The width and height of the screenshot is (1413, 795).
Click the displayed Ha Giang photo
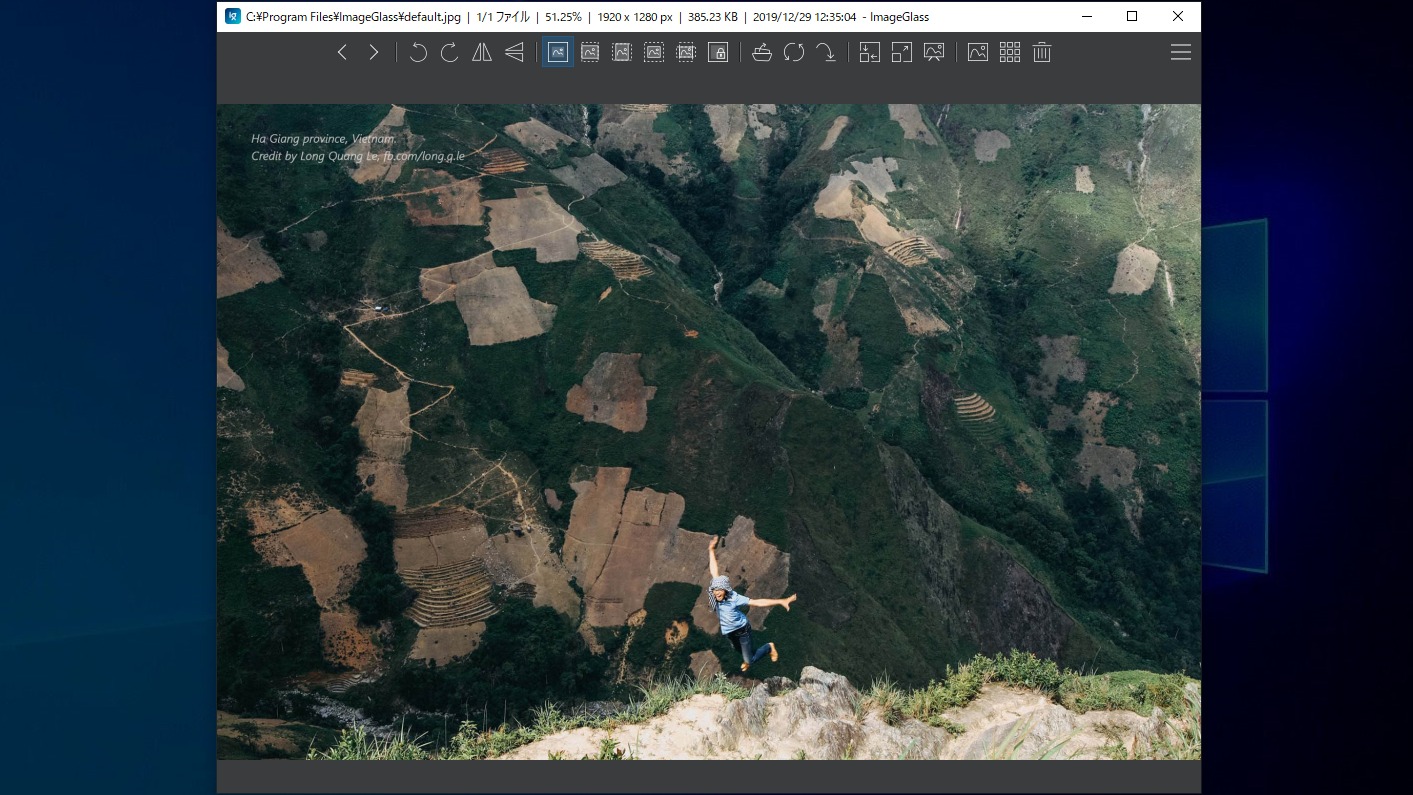[709, 432]
